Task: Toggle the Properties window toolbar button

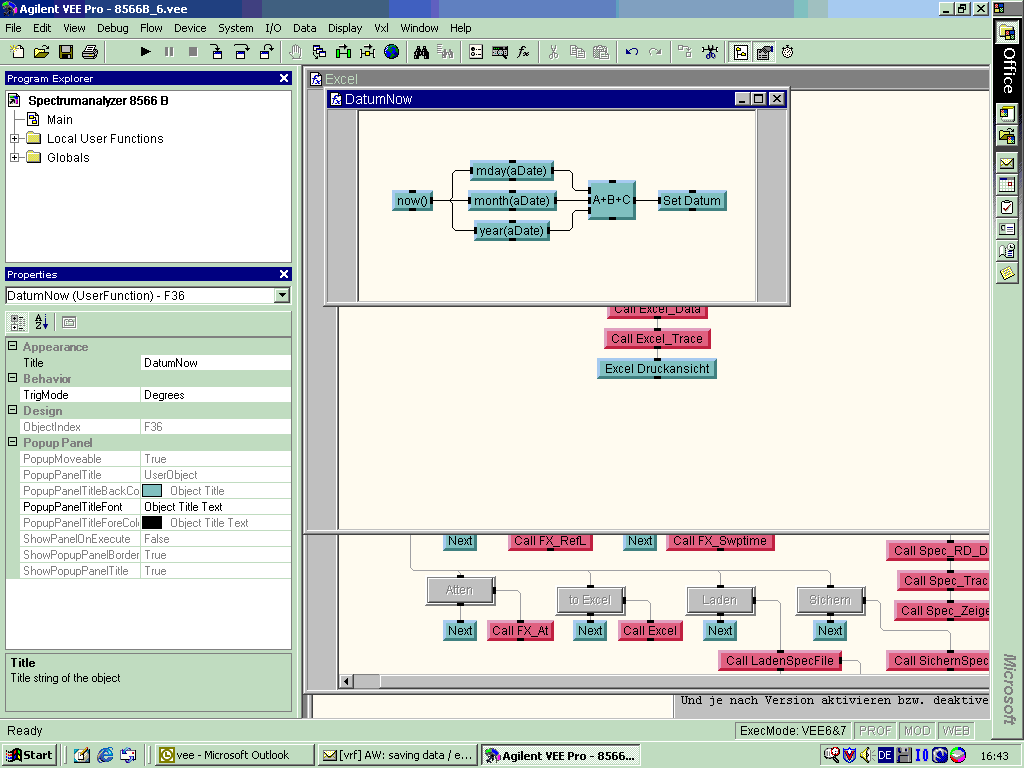Action: pyautogui.click(x=764, y=51)
